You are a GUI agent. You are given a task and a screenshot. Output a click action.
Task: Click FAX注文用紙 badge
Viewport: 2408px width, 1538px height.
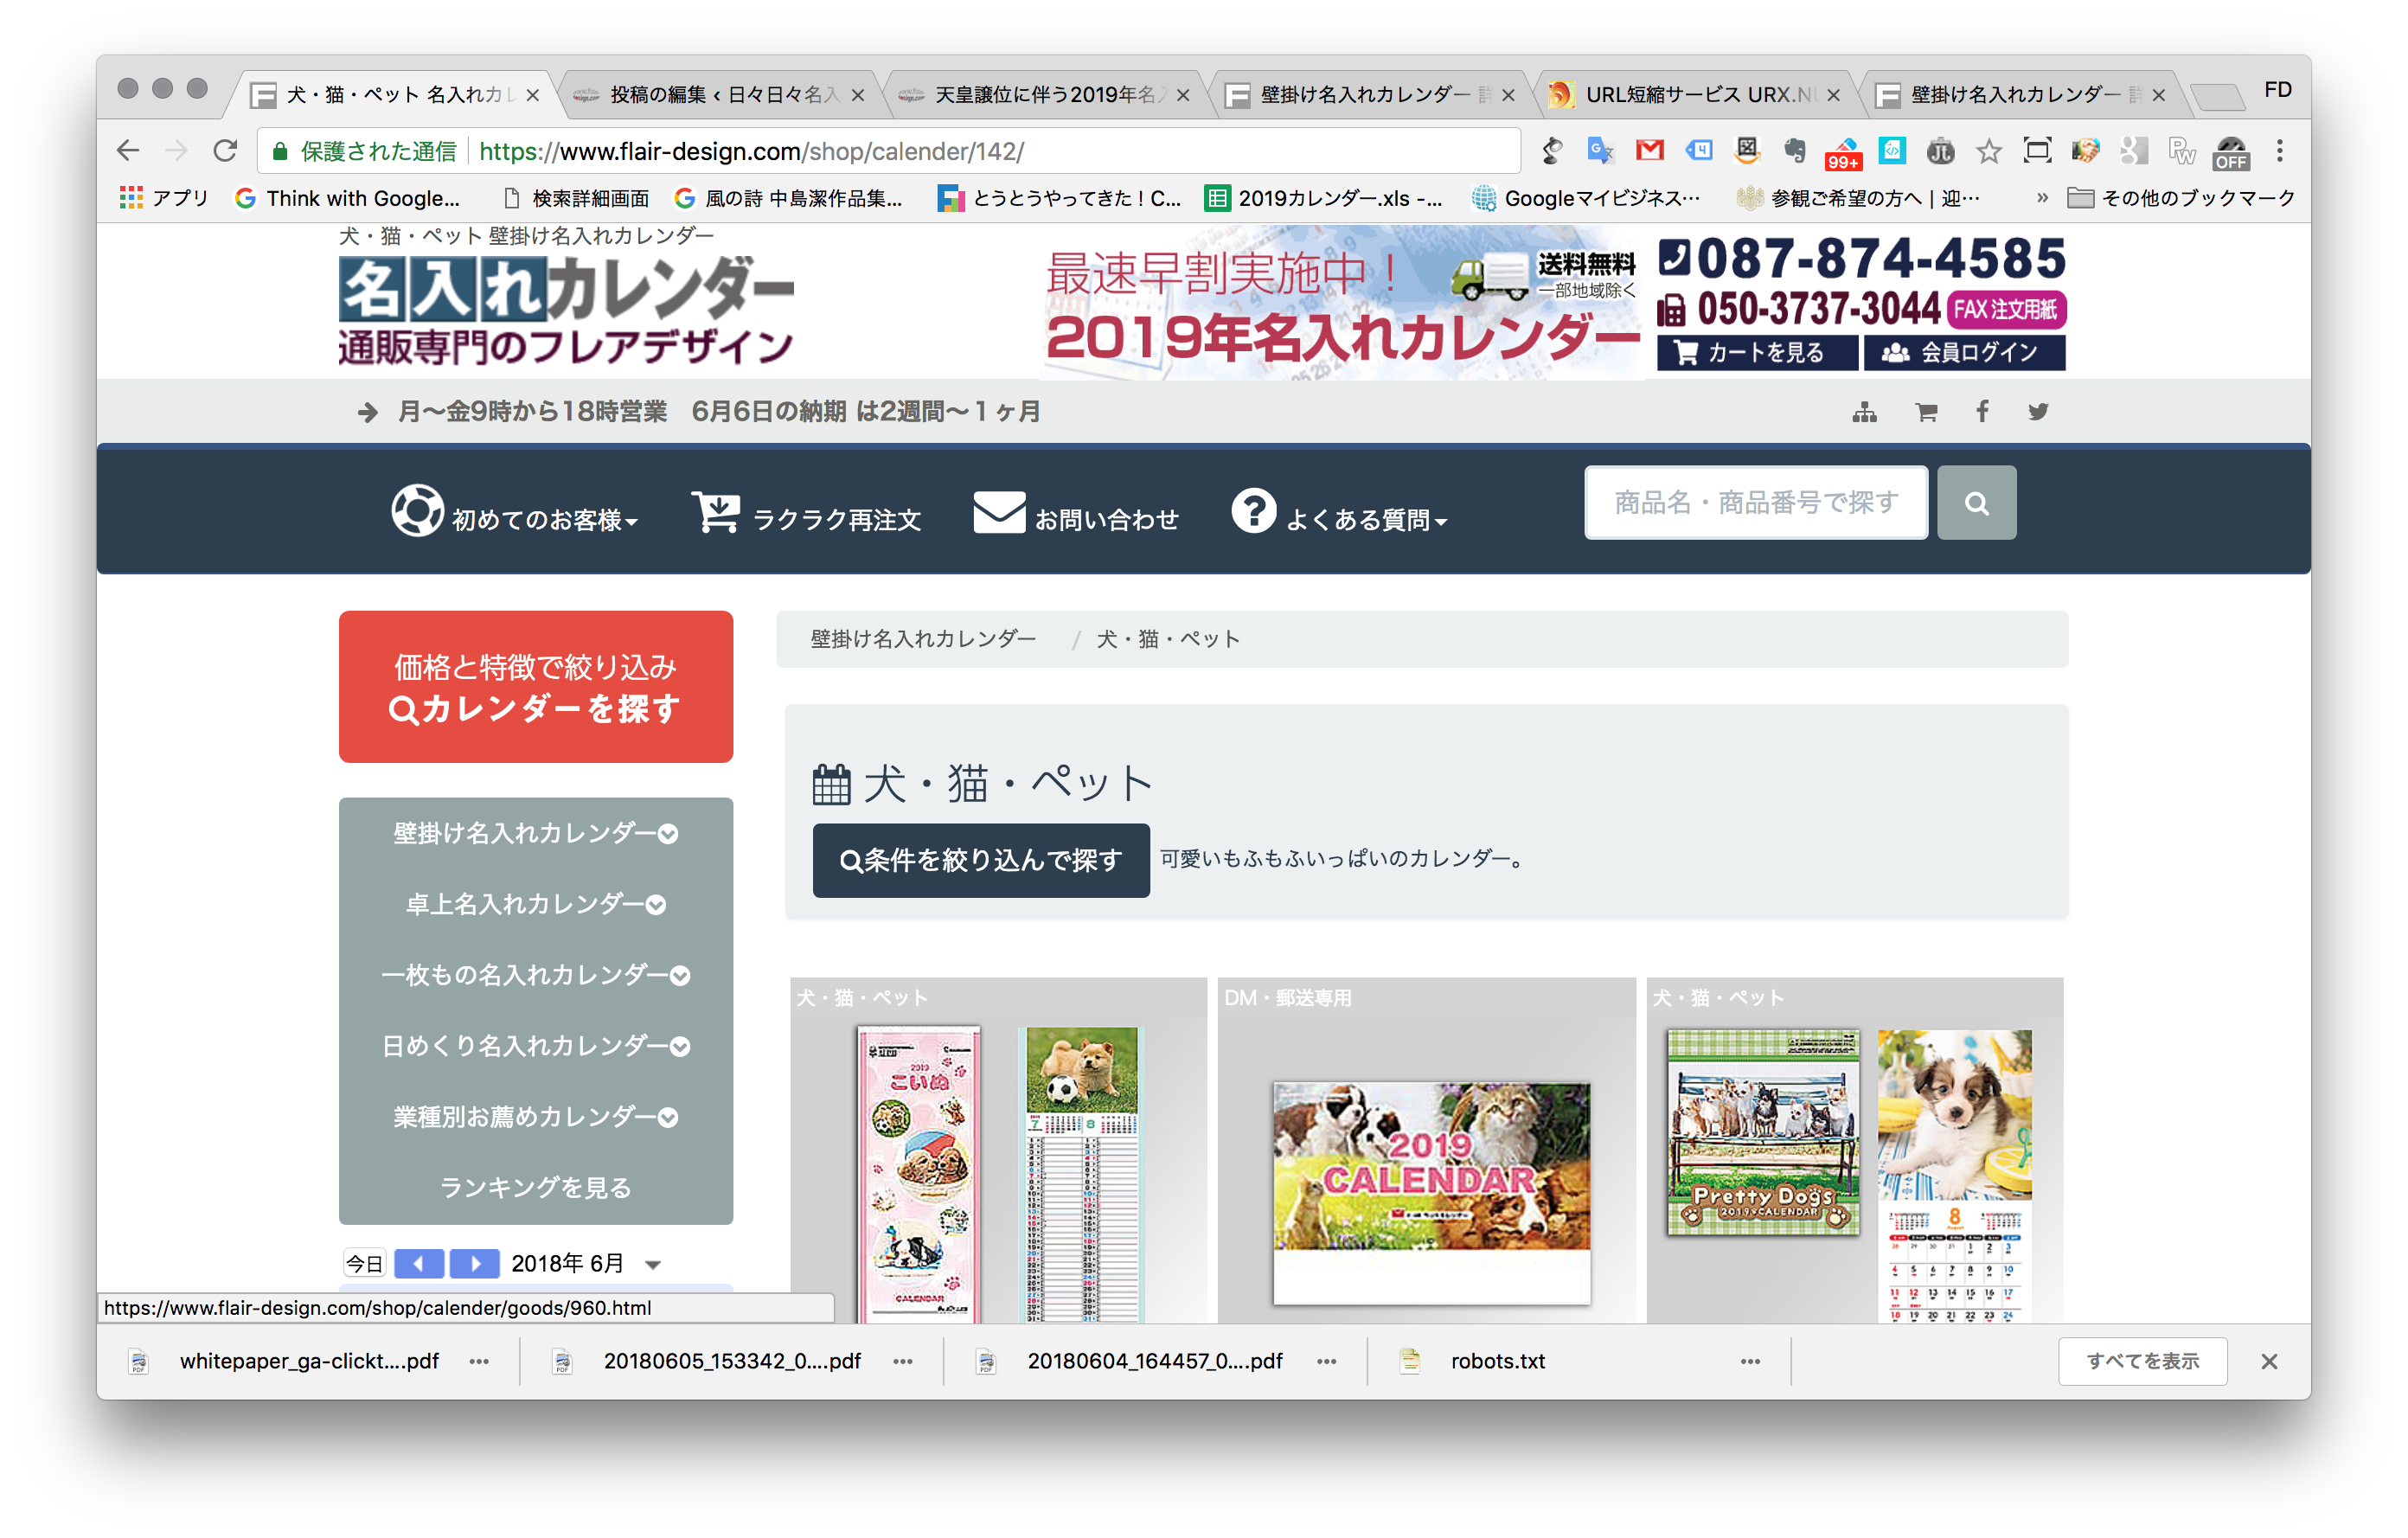(x=2005, y=309)
